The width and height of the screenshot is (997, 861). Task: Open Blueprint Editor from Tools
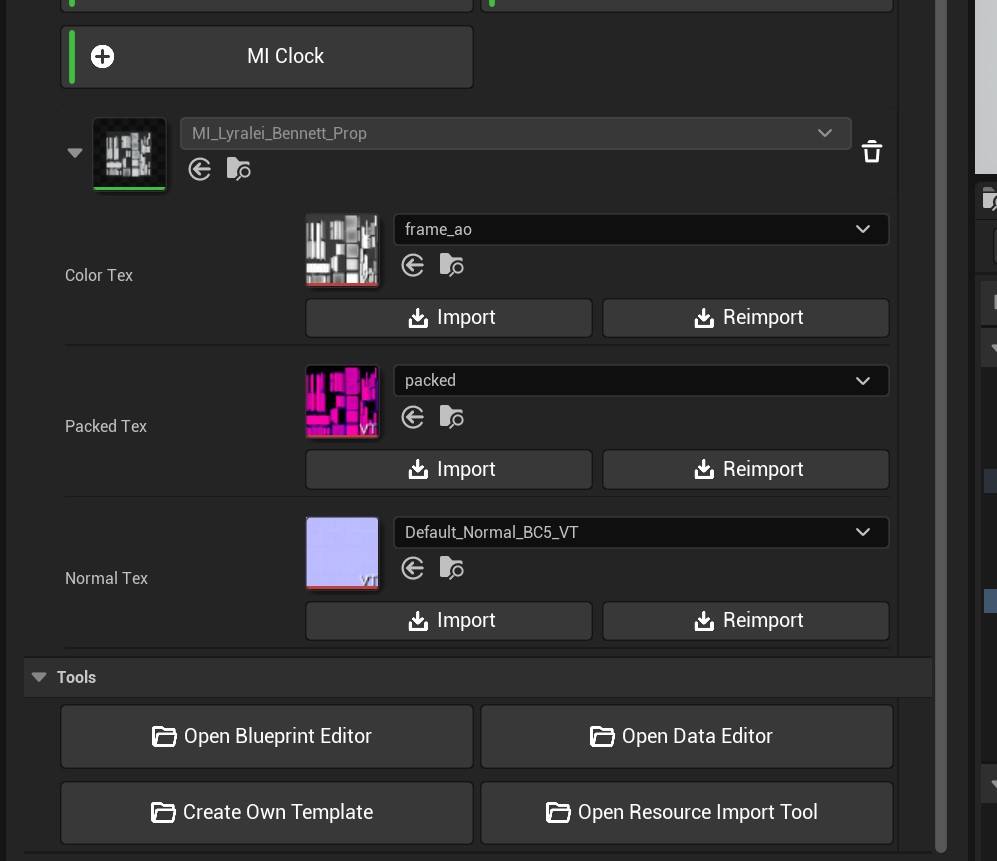coord(267,736)
